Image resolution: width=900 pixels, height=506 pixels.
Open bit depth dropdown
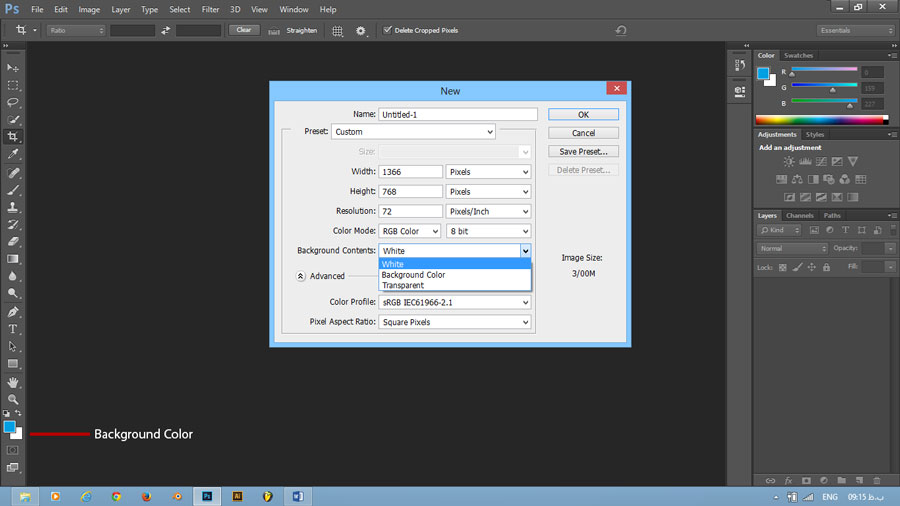(488, 231)
